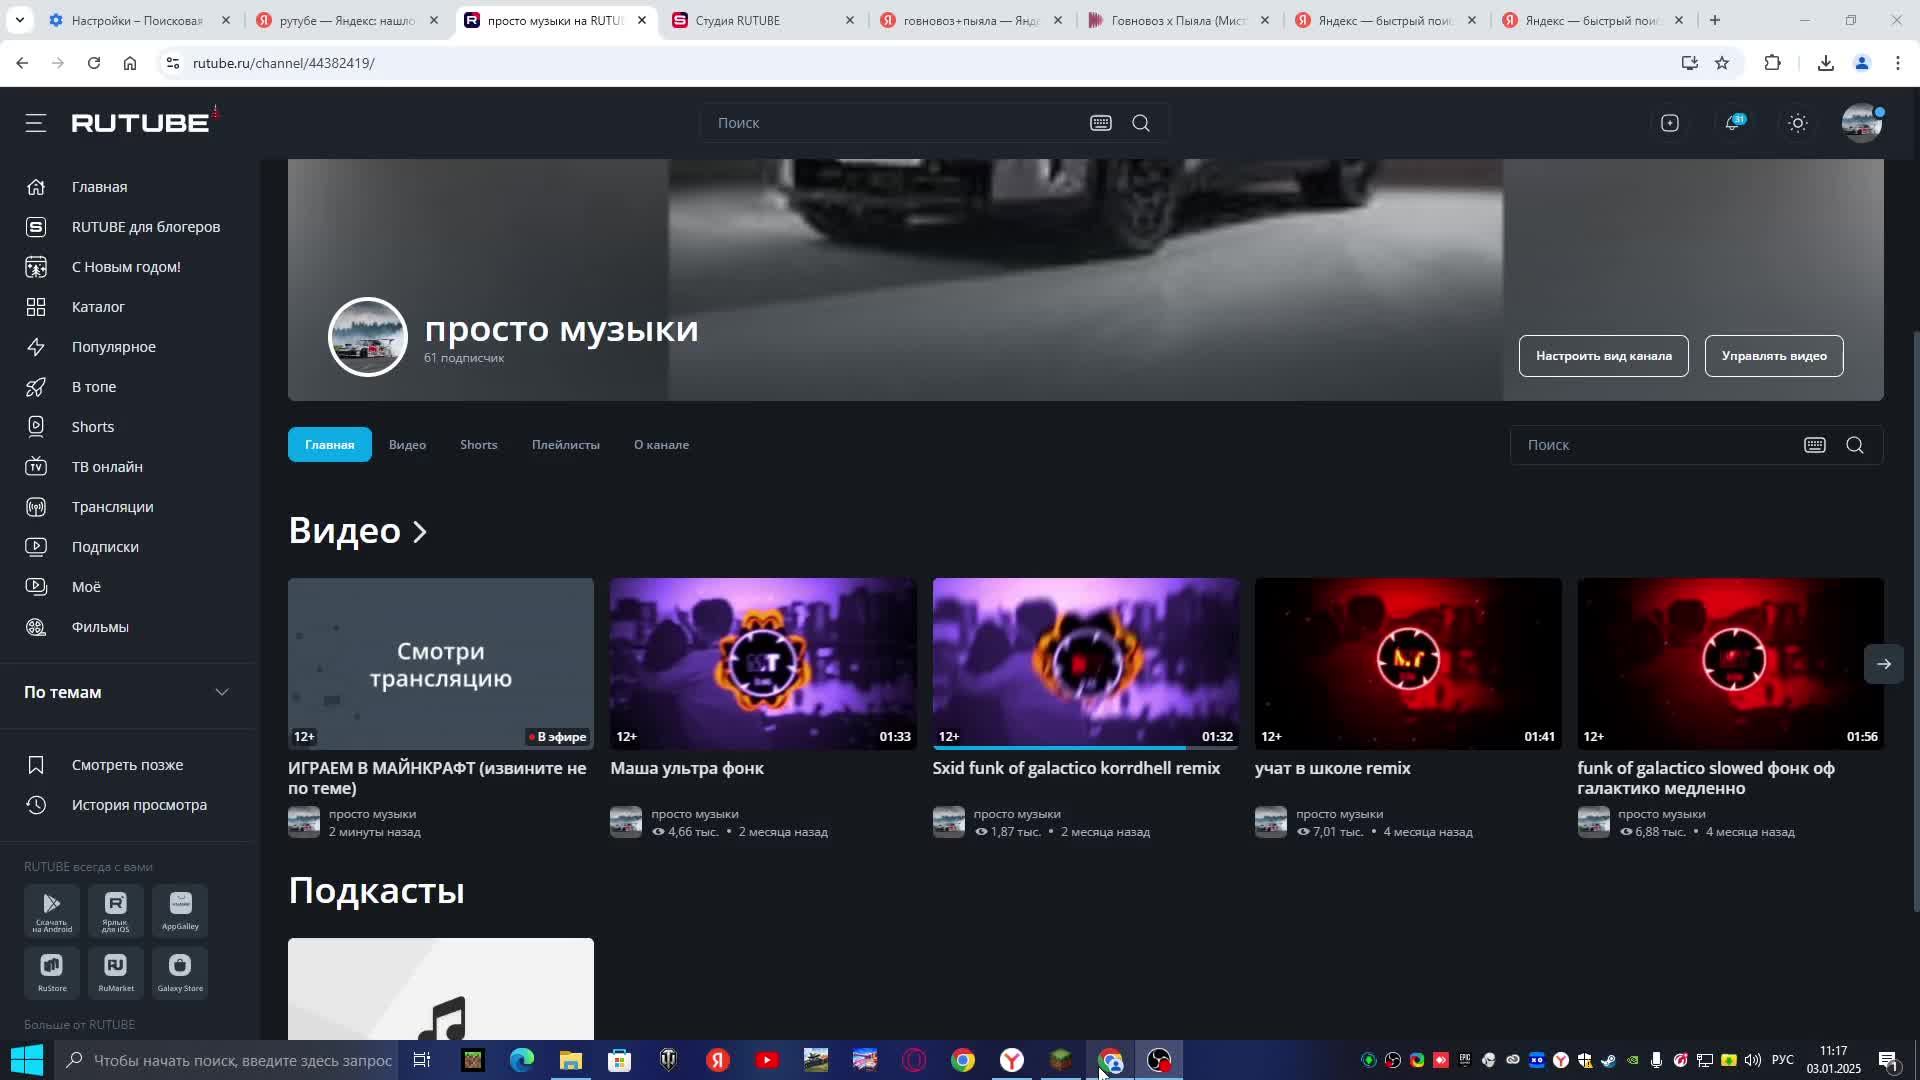Open Смотреть позже list
Screen dimensions: 1920x1080
[x=128, y=765]
